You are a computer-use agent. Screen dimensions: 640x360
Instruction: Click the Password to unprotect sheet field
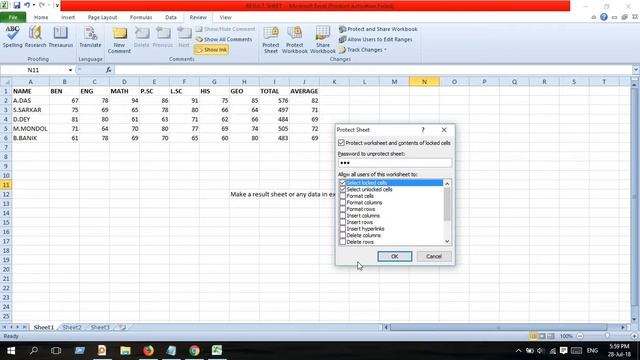395,163
